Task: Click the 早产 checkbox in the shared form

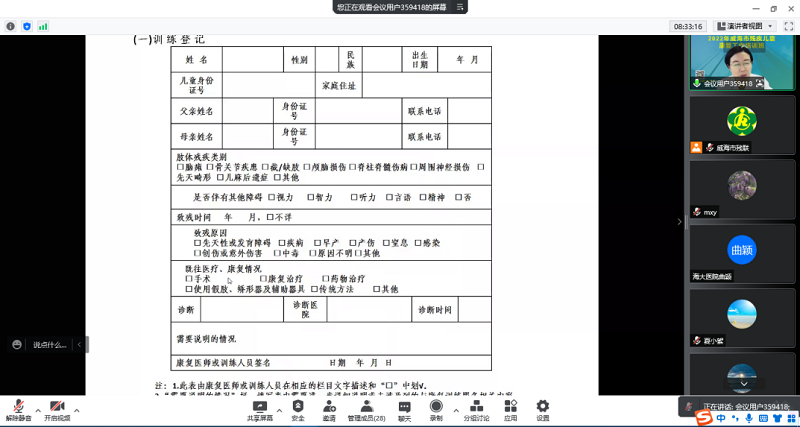Action: point(317,243)
